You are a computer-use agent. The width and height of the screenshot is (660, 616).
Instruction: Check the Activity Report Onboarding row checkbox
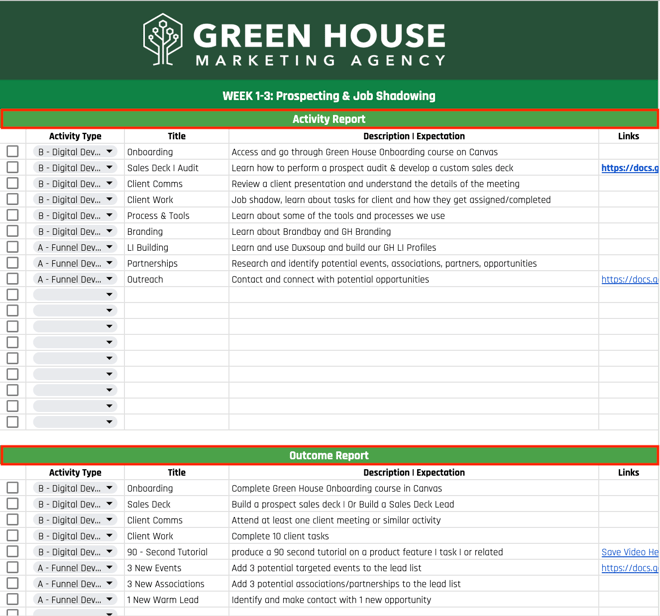click(x=13, y=152)
